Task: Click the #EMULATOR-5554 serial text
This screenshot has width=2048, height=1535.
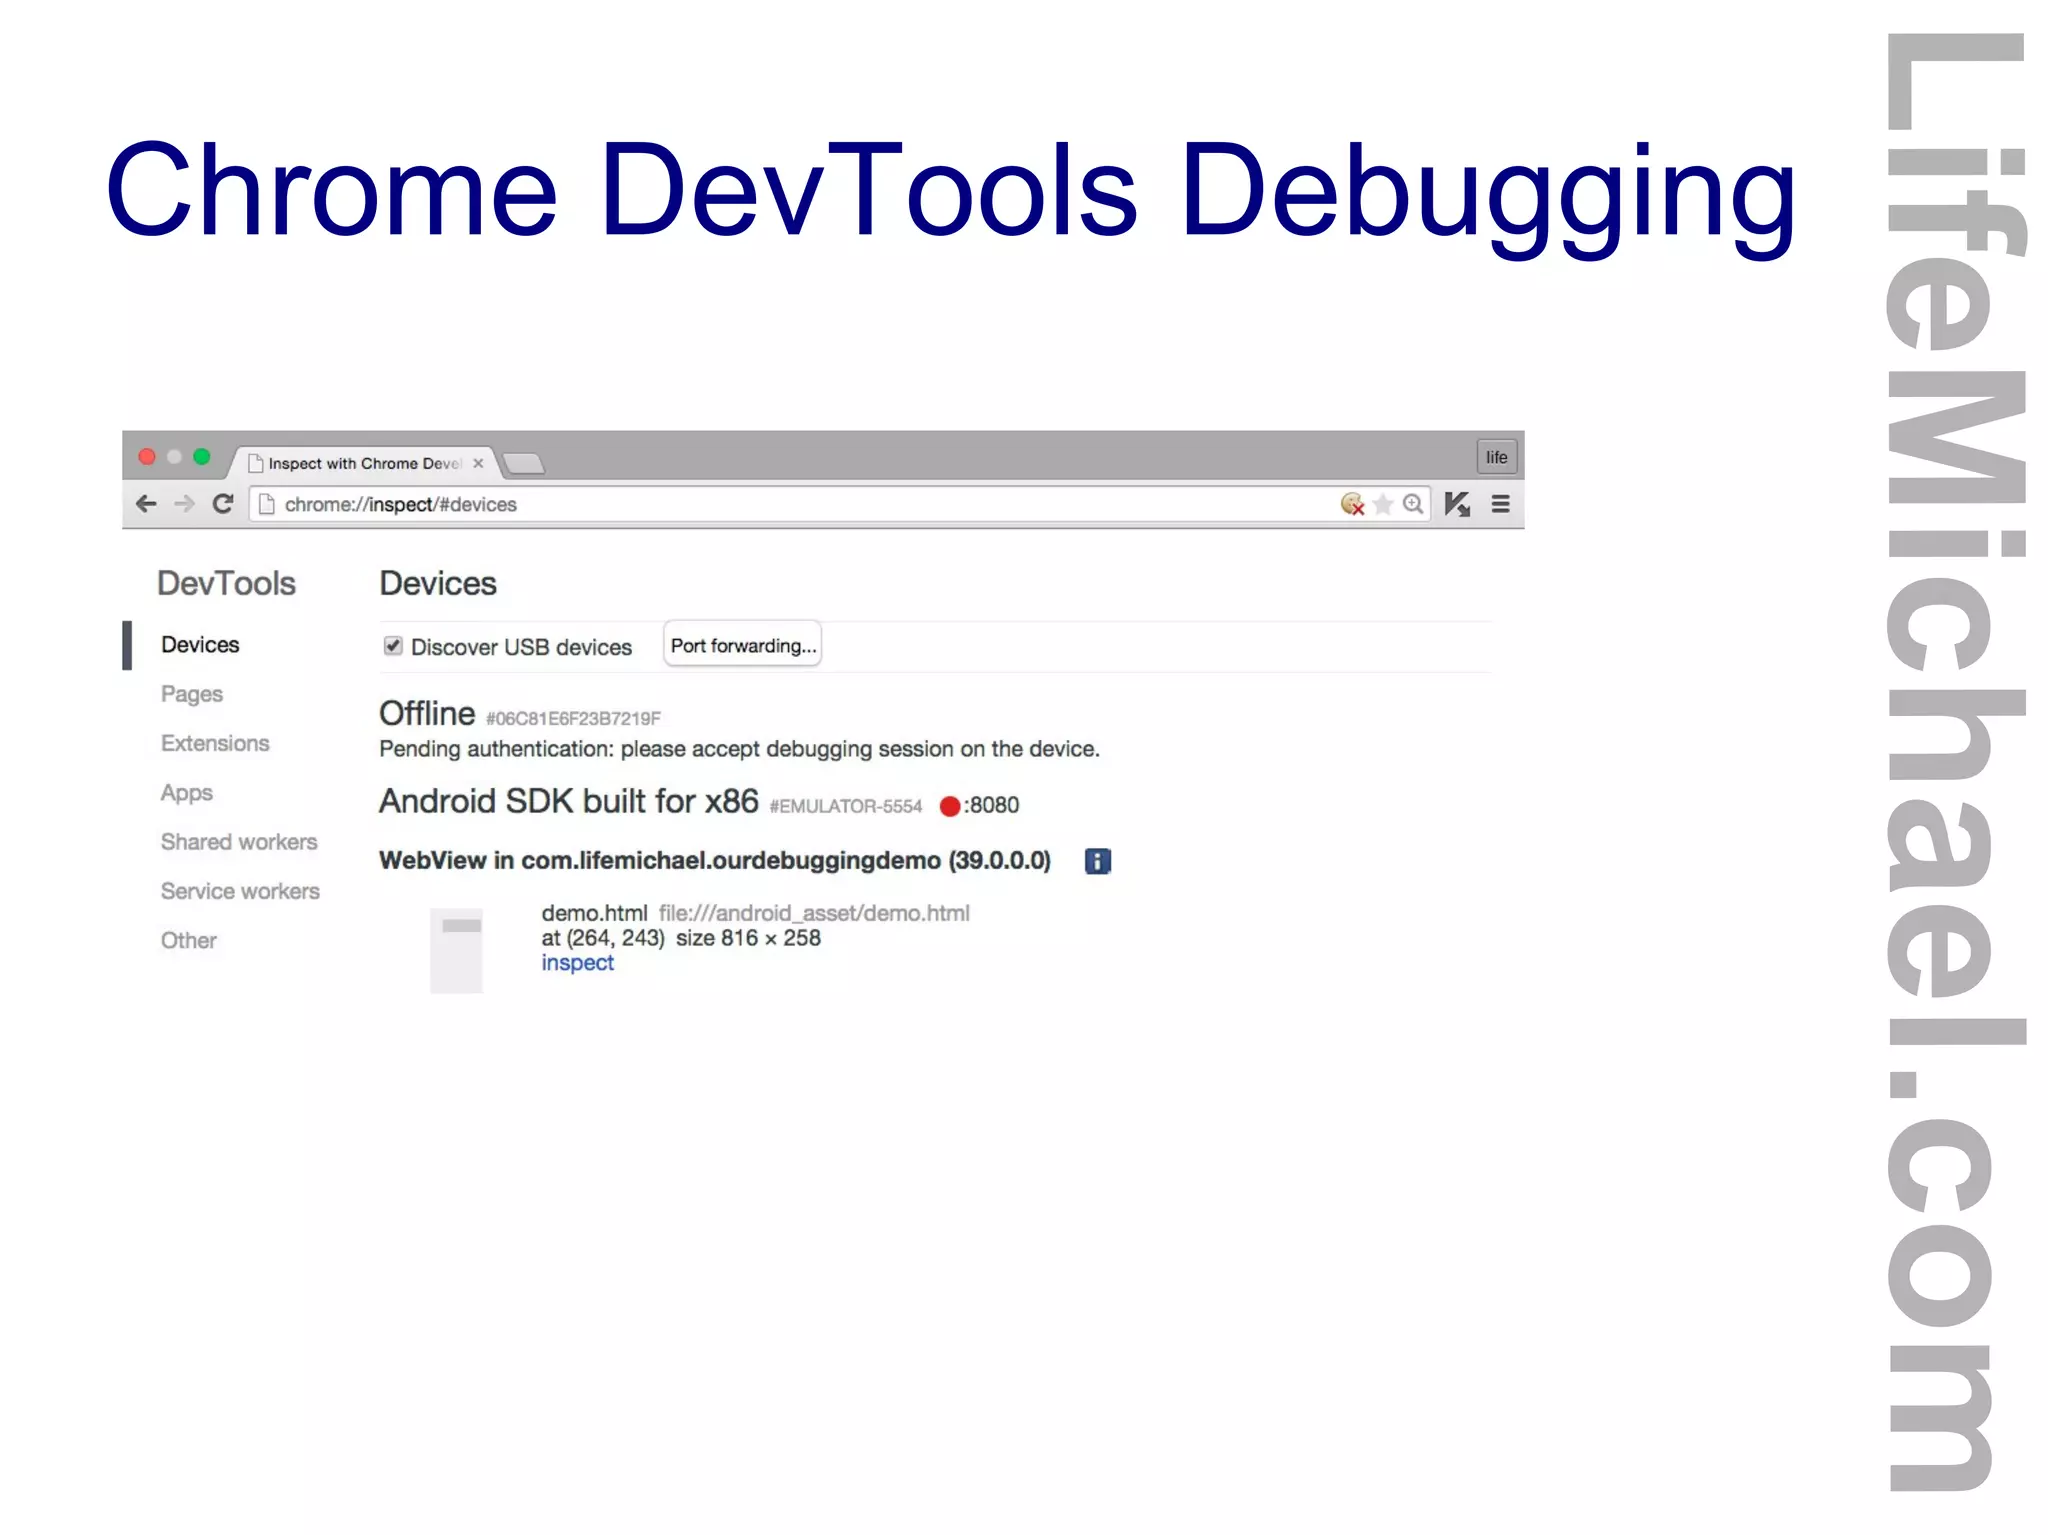Action: 846,806
